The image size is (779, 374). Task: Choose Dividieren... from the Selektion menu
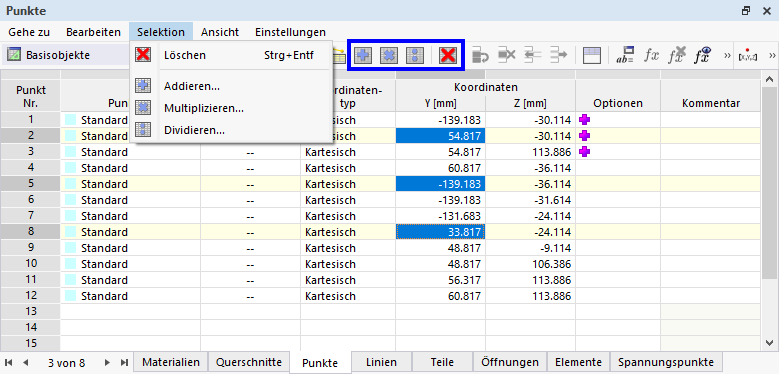pos(231,130)
